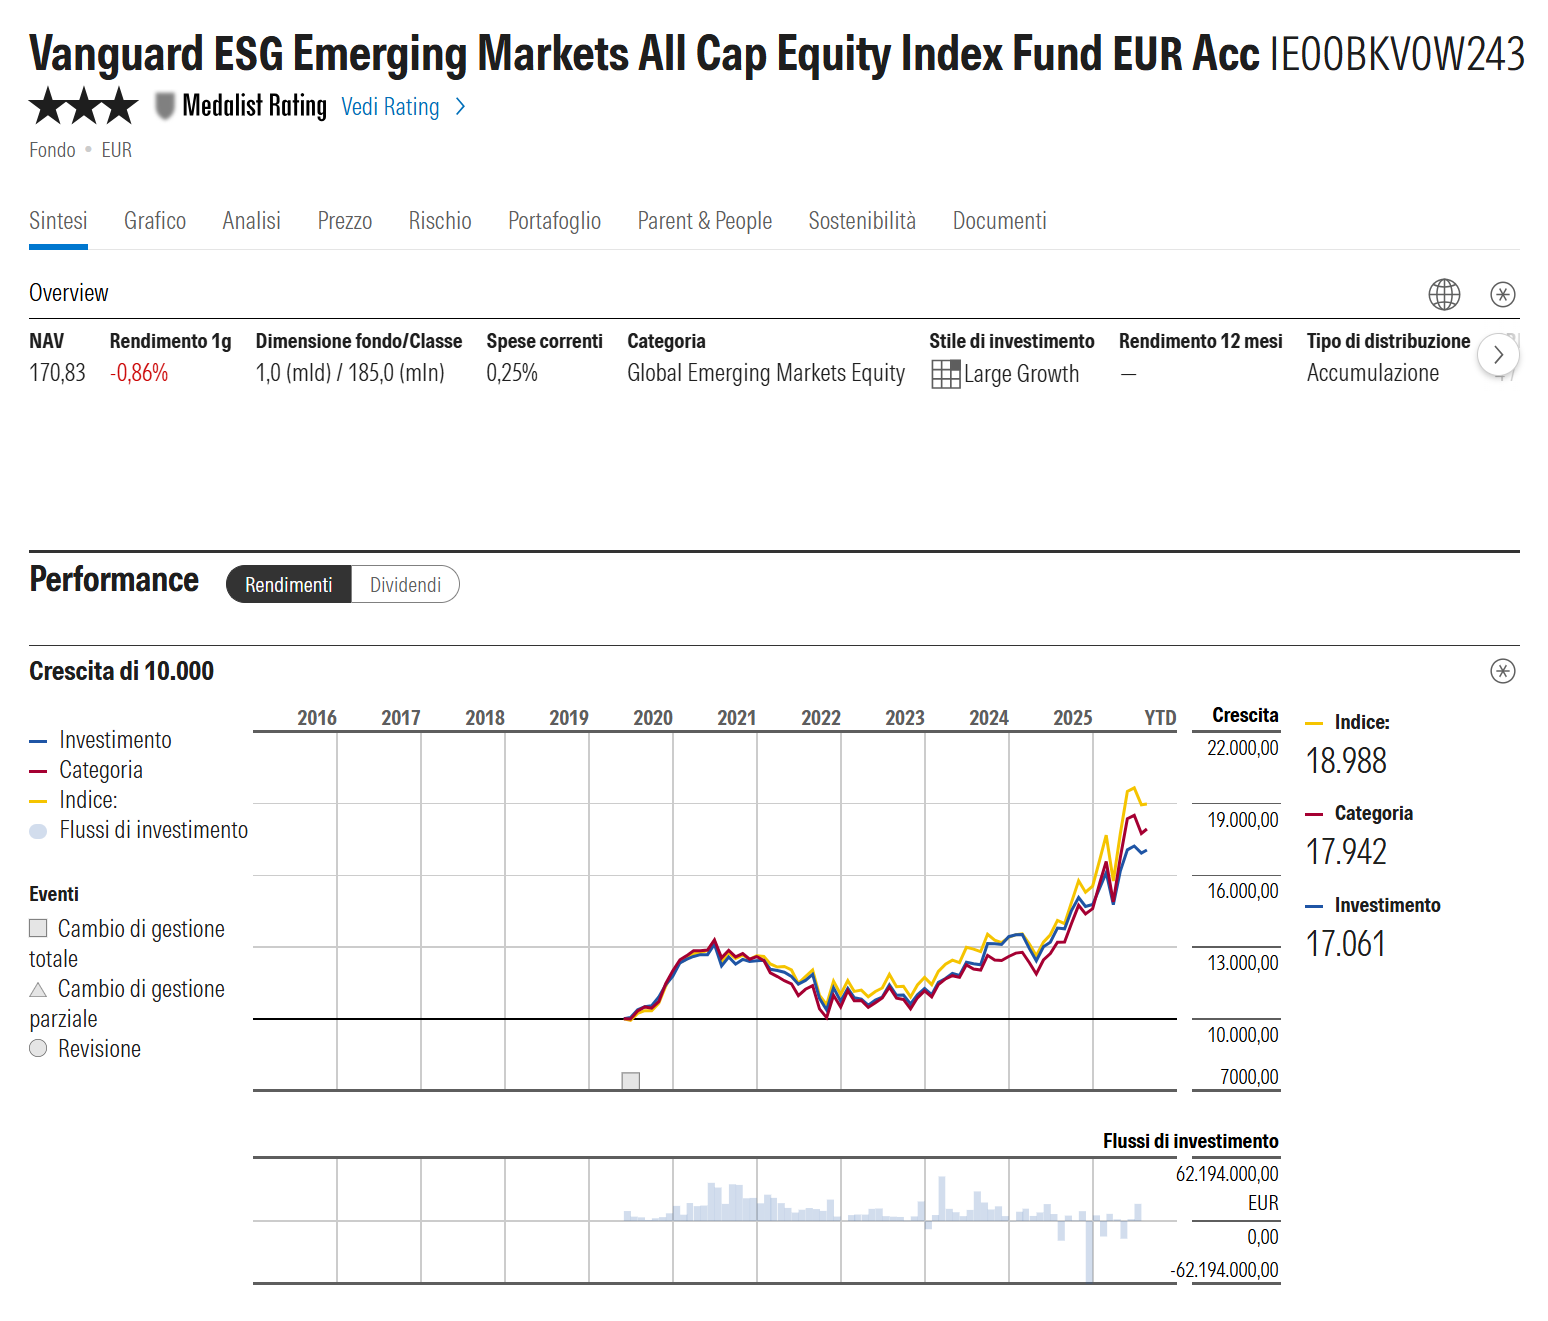Open the Sostenibilità tab
The width and height of the screenshot is (1548, 1321).
click(862, 221)
